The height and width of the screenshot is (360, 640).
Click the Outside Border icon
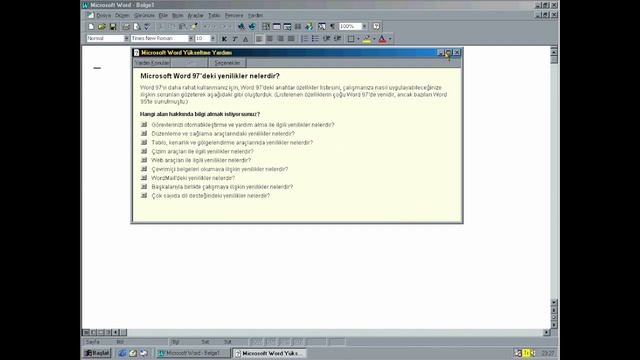click(x=351, y=39)
